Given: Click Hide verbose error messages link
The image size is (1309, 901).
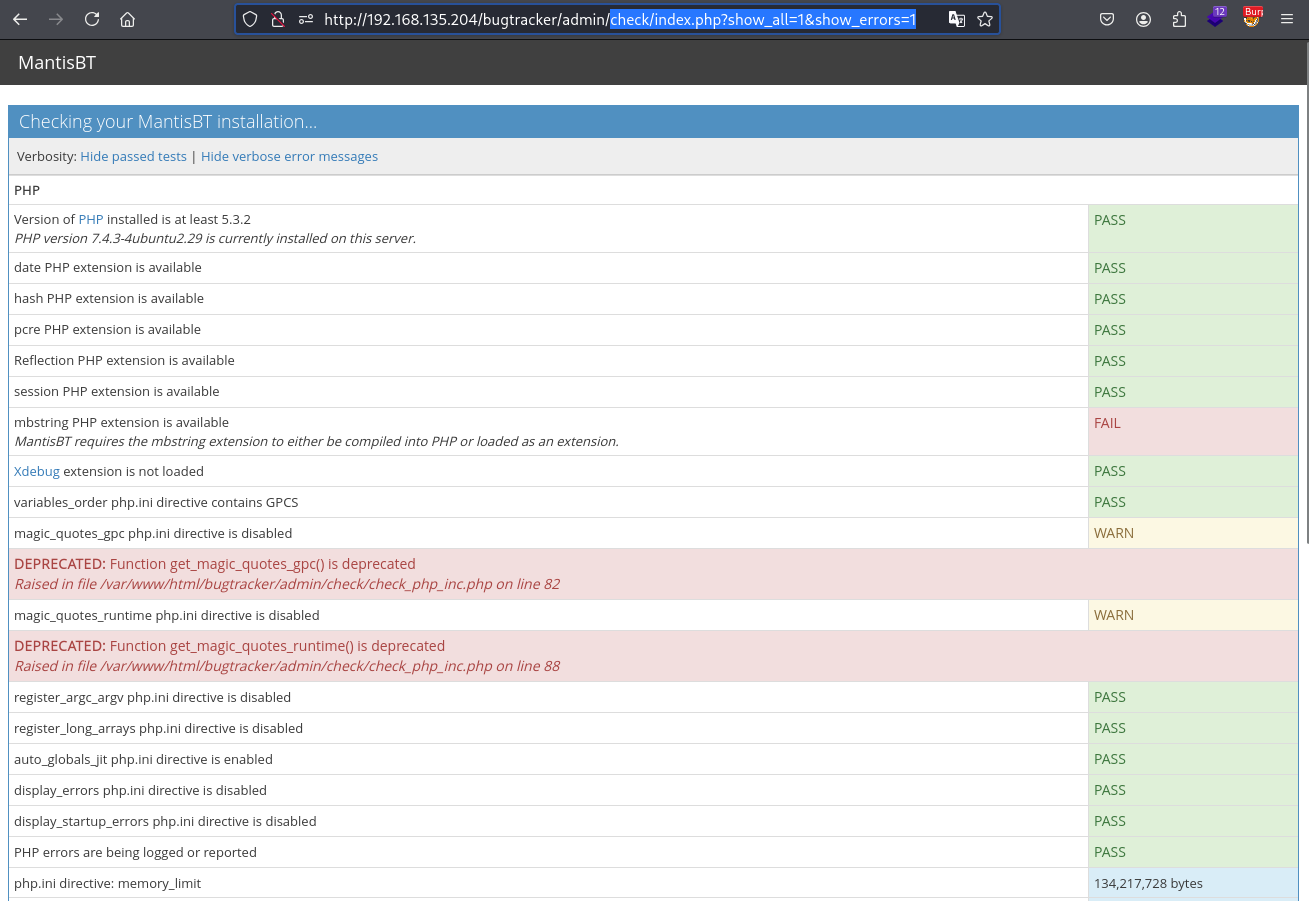Looking at the screenshot, I should (289, 156).
